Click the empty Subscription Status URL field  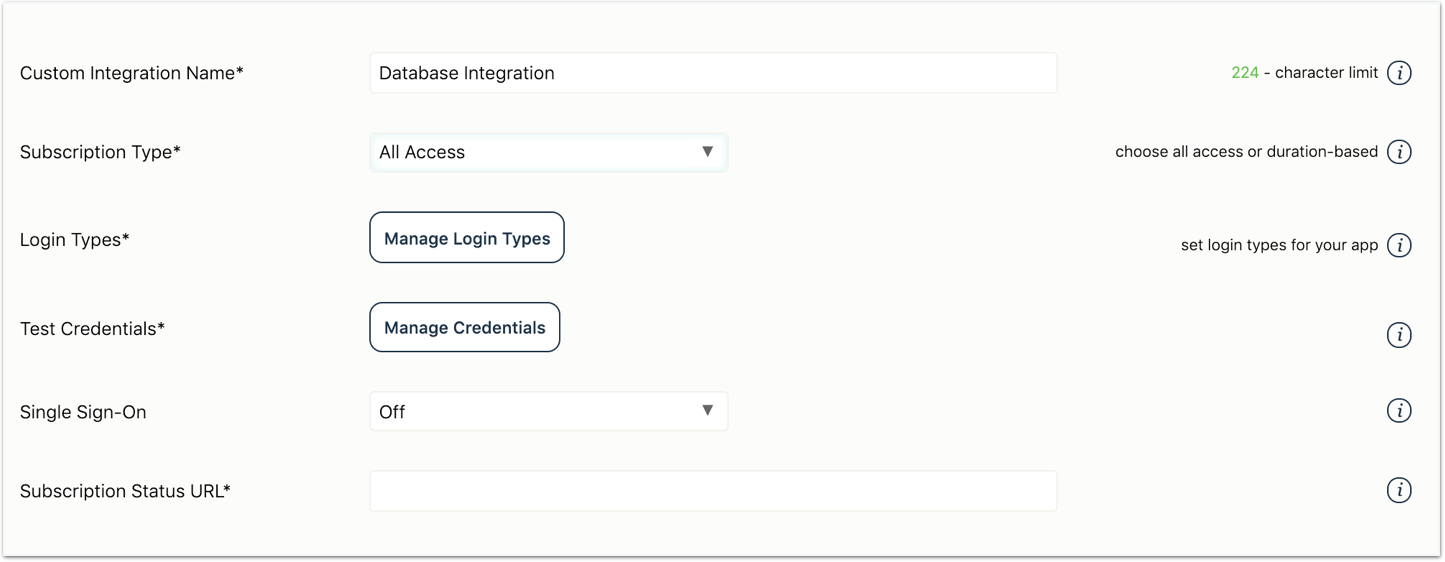pos(713,491)
